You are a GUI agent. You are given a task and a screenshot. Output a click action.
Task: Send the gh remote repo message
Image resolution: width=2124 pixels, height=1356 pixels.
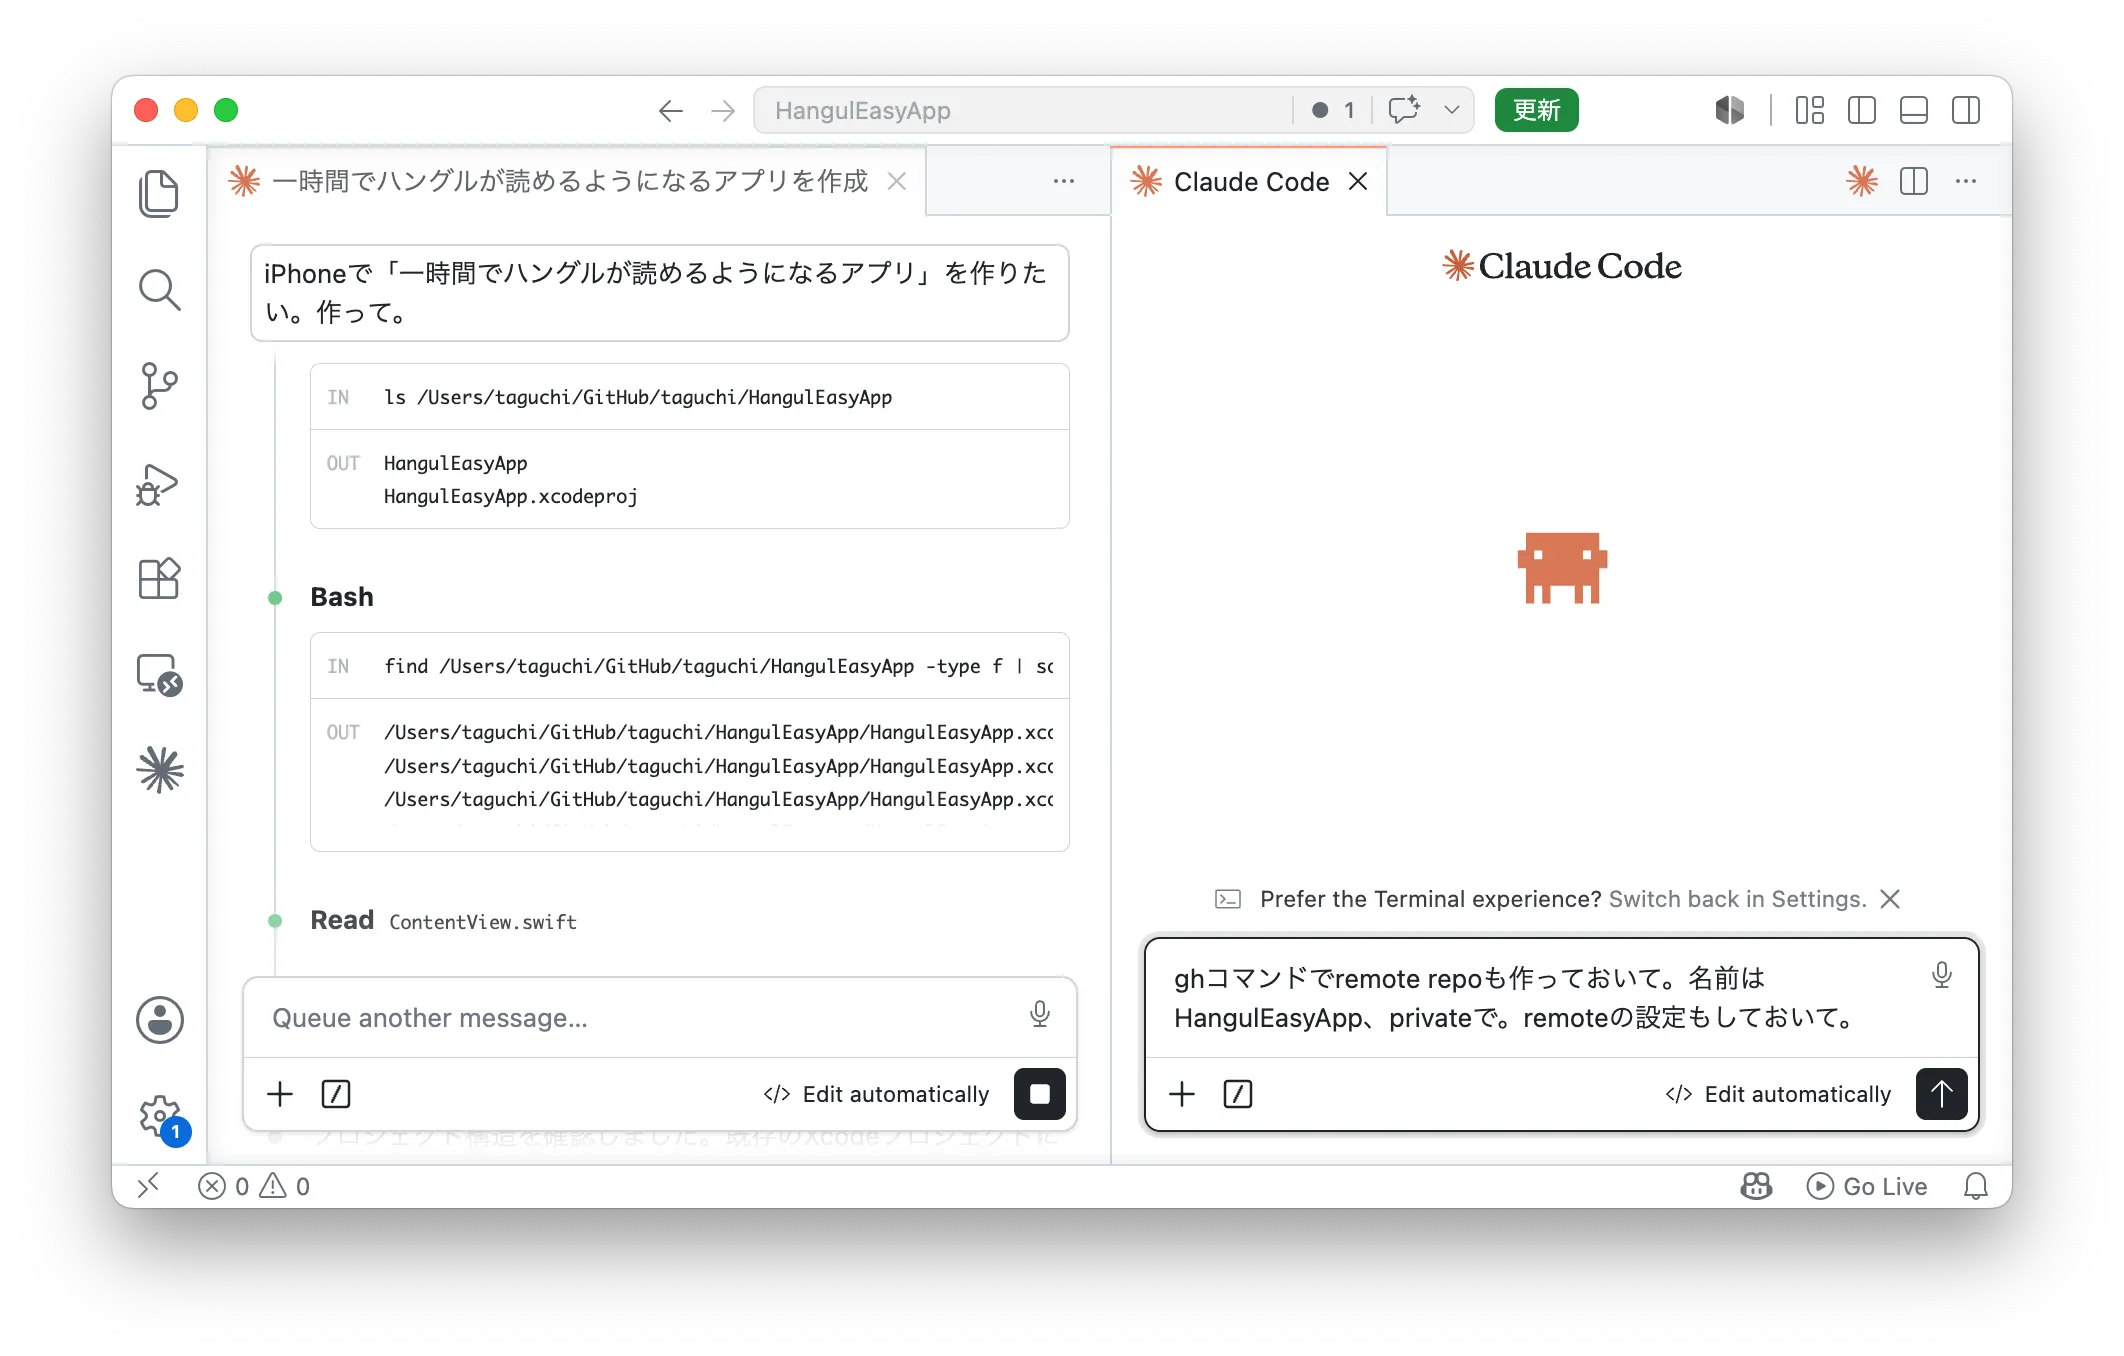1942,1094
